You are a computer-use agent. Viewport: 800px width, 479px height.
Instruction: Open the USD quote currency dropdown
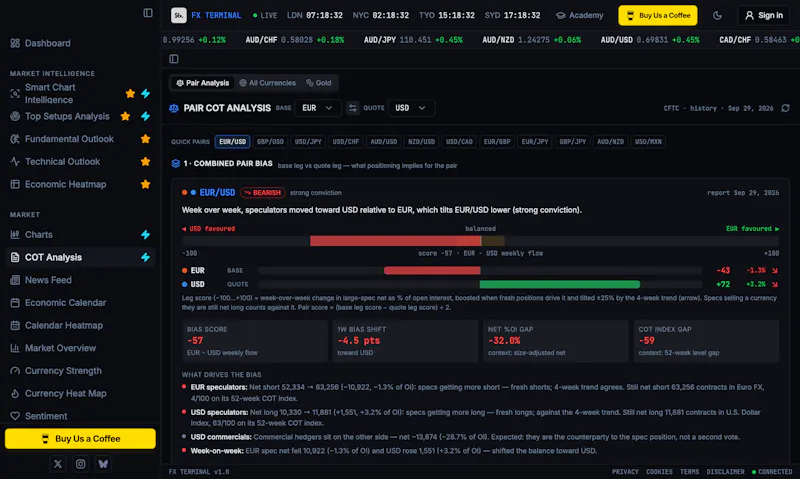[x=411, y=108]
